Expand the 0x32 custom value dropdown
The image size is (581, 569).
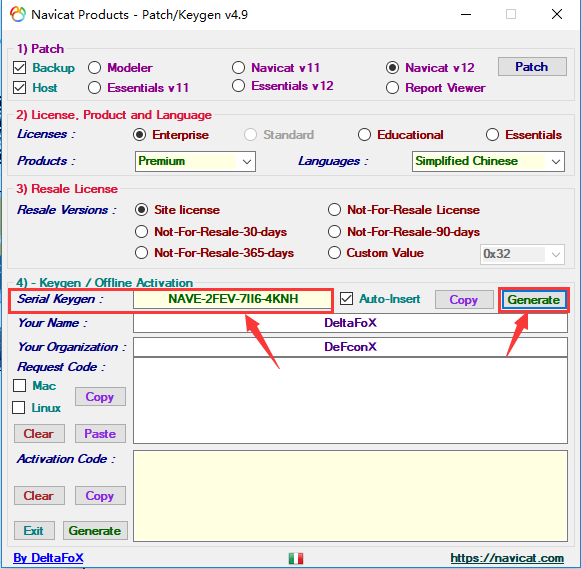(522, 254)
